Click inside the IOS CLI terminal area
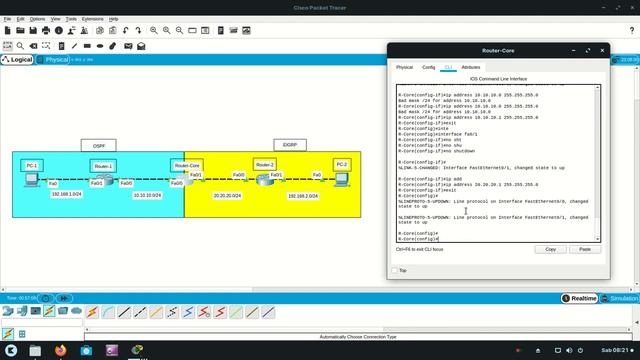The height and width of the screenshot is (360, 640). [x=496, y=163]
